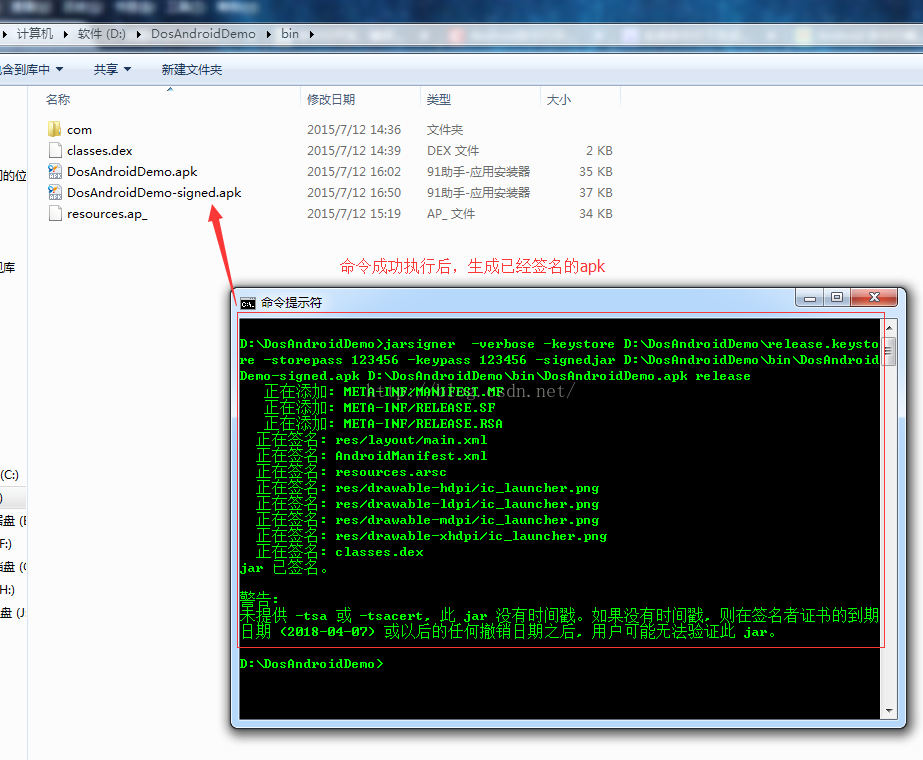Click the scroll down arrow in command prompt

[x=888, y=711]
